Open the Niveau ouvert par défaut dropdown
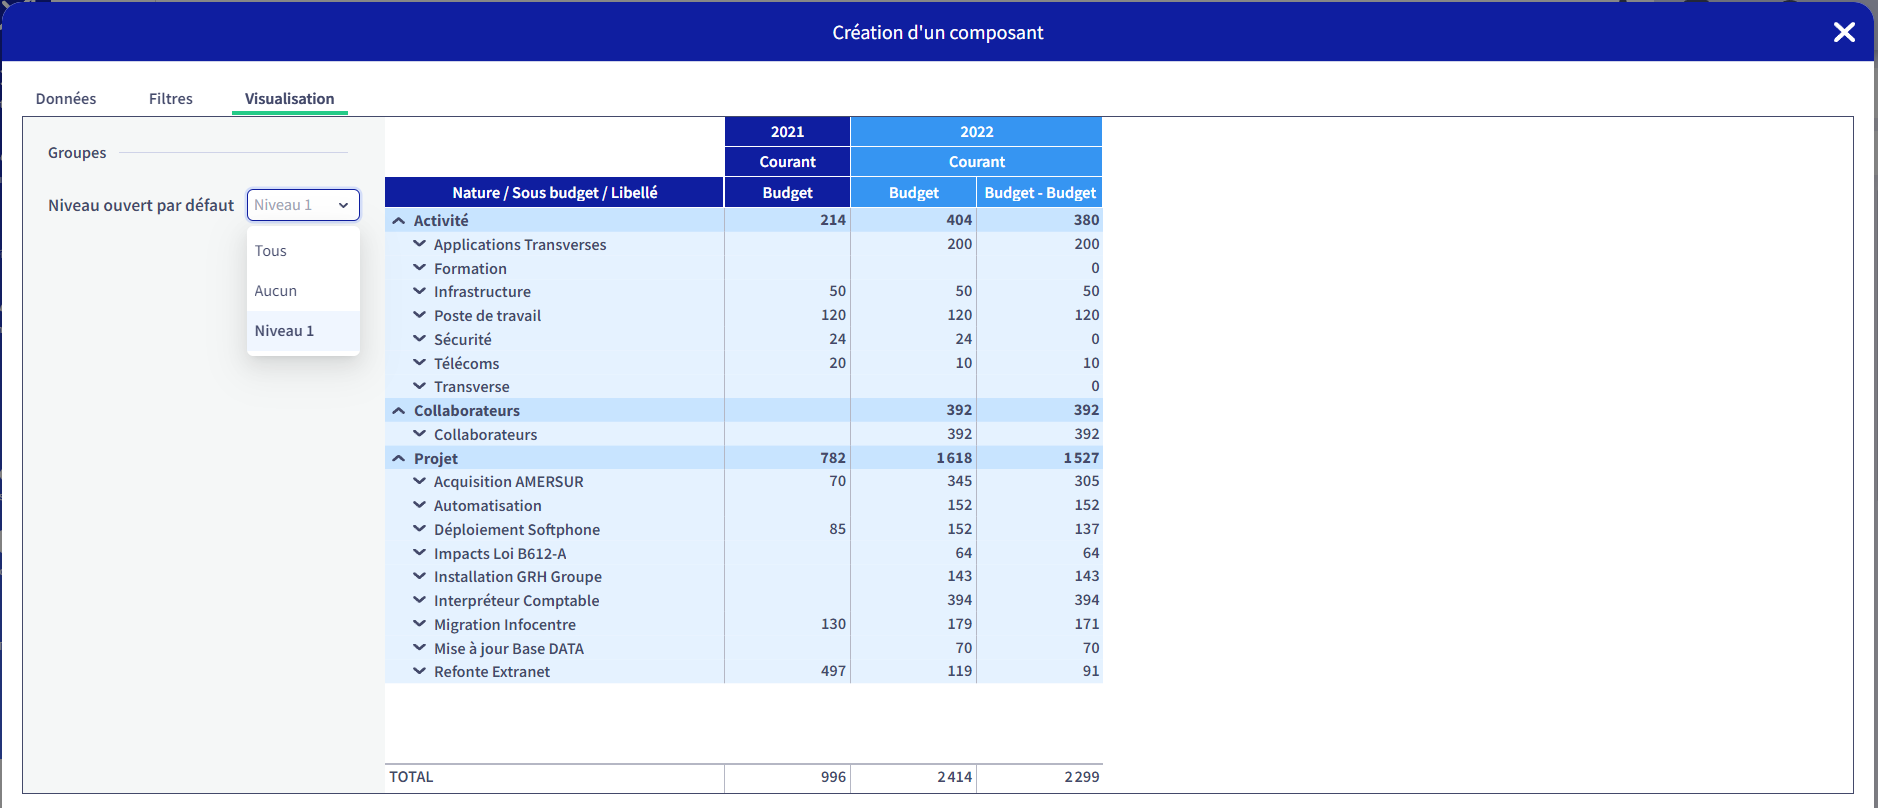 [x=303, y=205]
